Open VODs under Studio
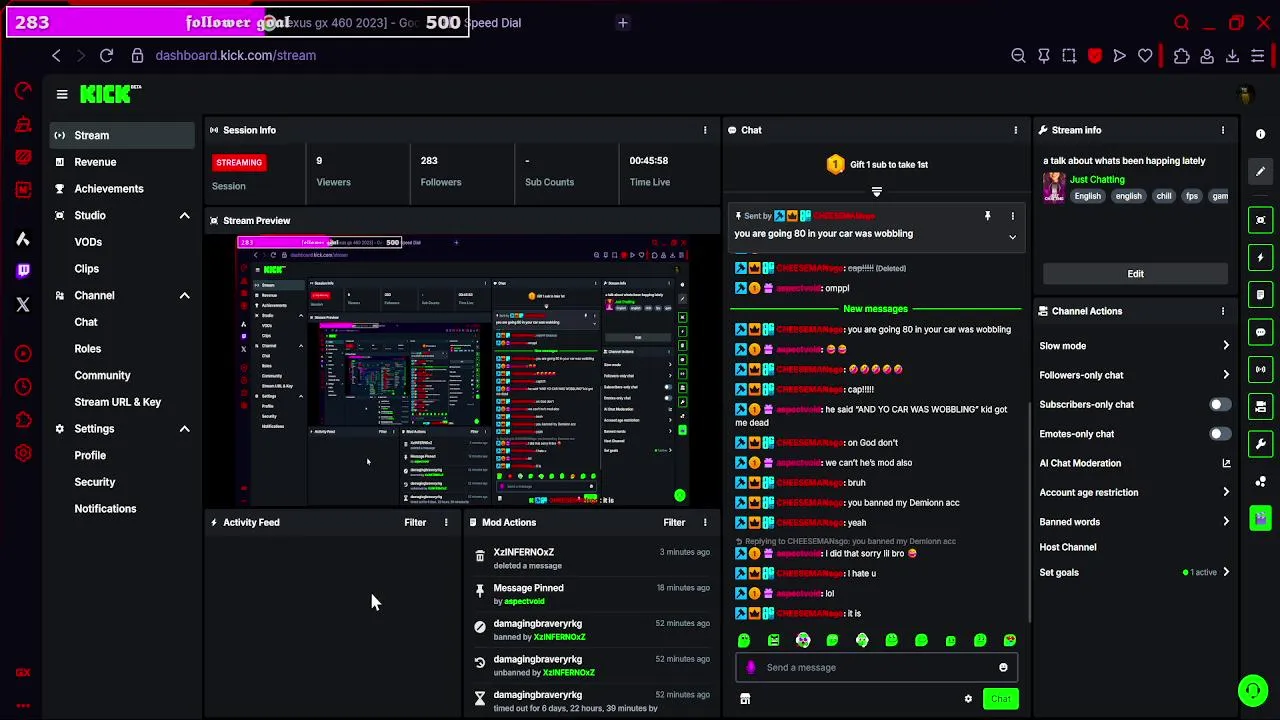Image resolution: width=1280 pixels, height=720 pixels. click(x=88, y=242)
